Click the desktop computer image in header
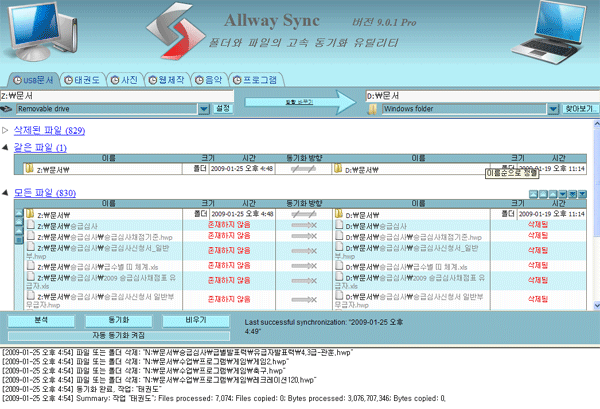 coord(40,31)
